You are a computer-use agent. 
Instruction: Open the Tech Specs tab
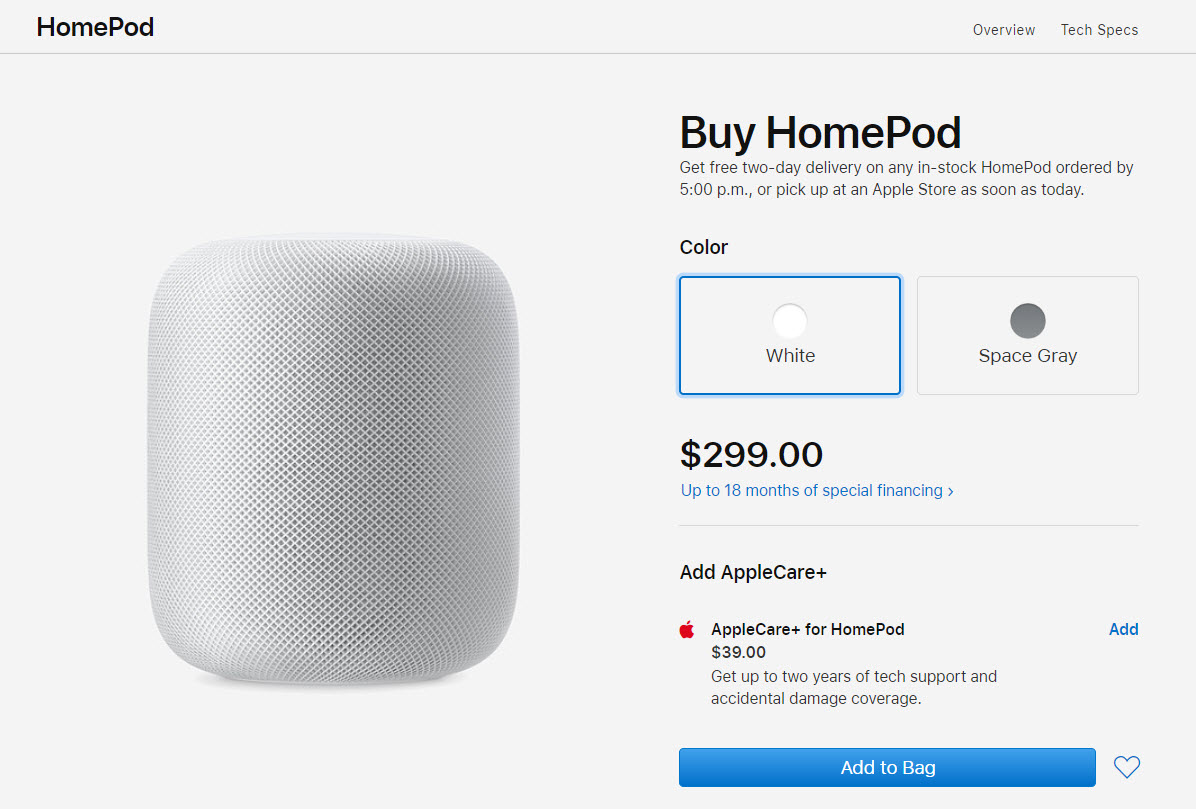(x=1099, y=30)
